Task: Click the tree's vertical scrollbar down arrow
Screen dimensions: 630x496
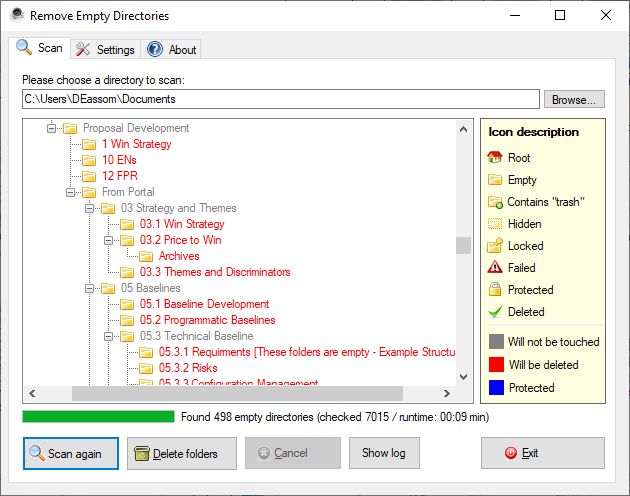Action: point(463,377)
